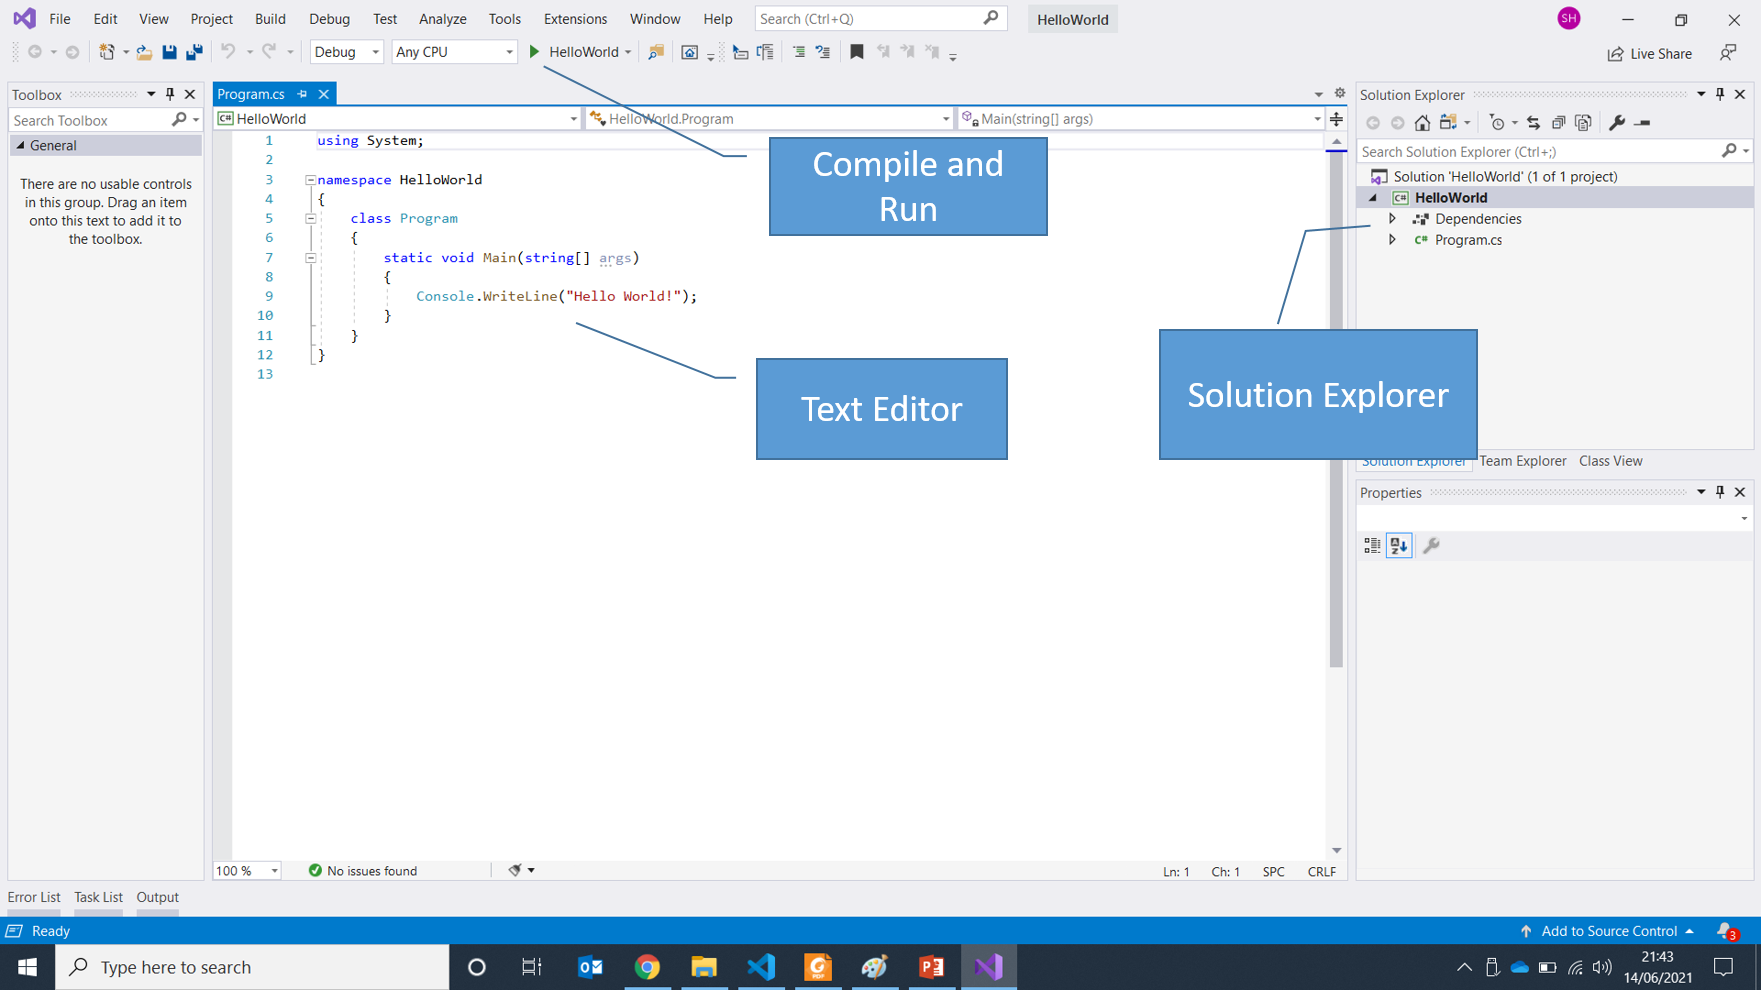Click the Solution Explorer Home icon
This screenshot has height=990, width=1761.
(1422, 123)
